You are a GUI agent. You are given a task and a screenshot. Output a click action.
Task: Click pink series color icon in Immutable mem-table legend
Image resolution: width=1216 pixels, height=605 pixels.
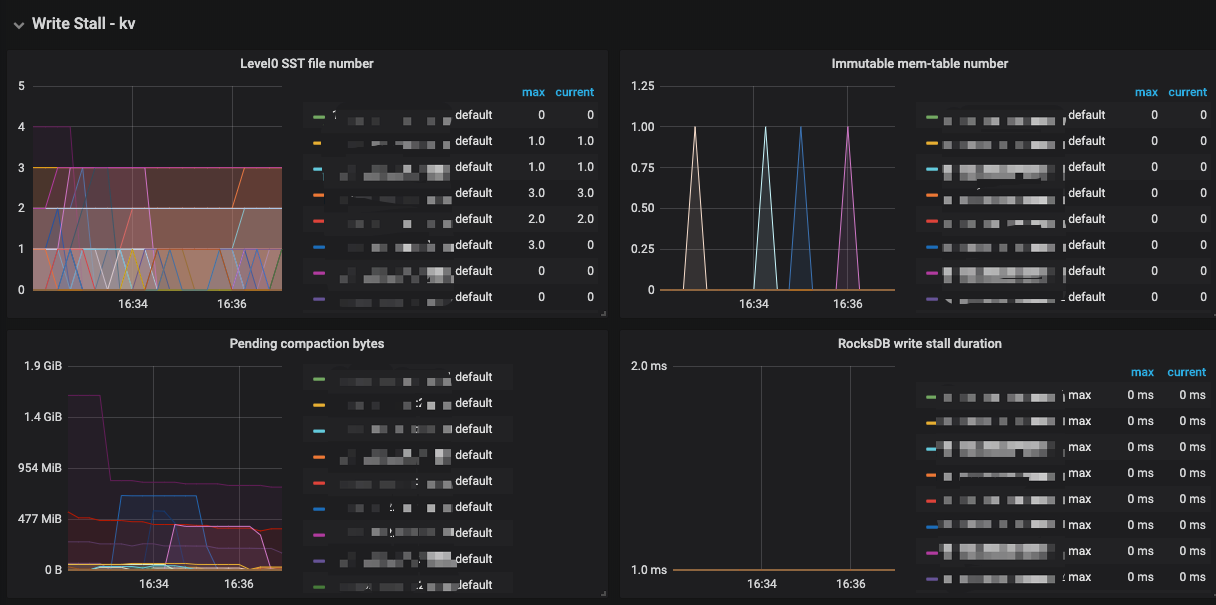tap(932, 272)
